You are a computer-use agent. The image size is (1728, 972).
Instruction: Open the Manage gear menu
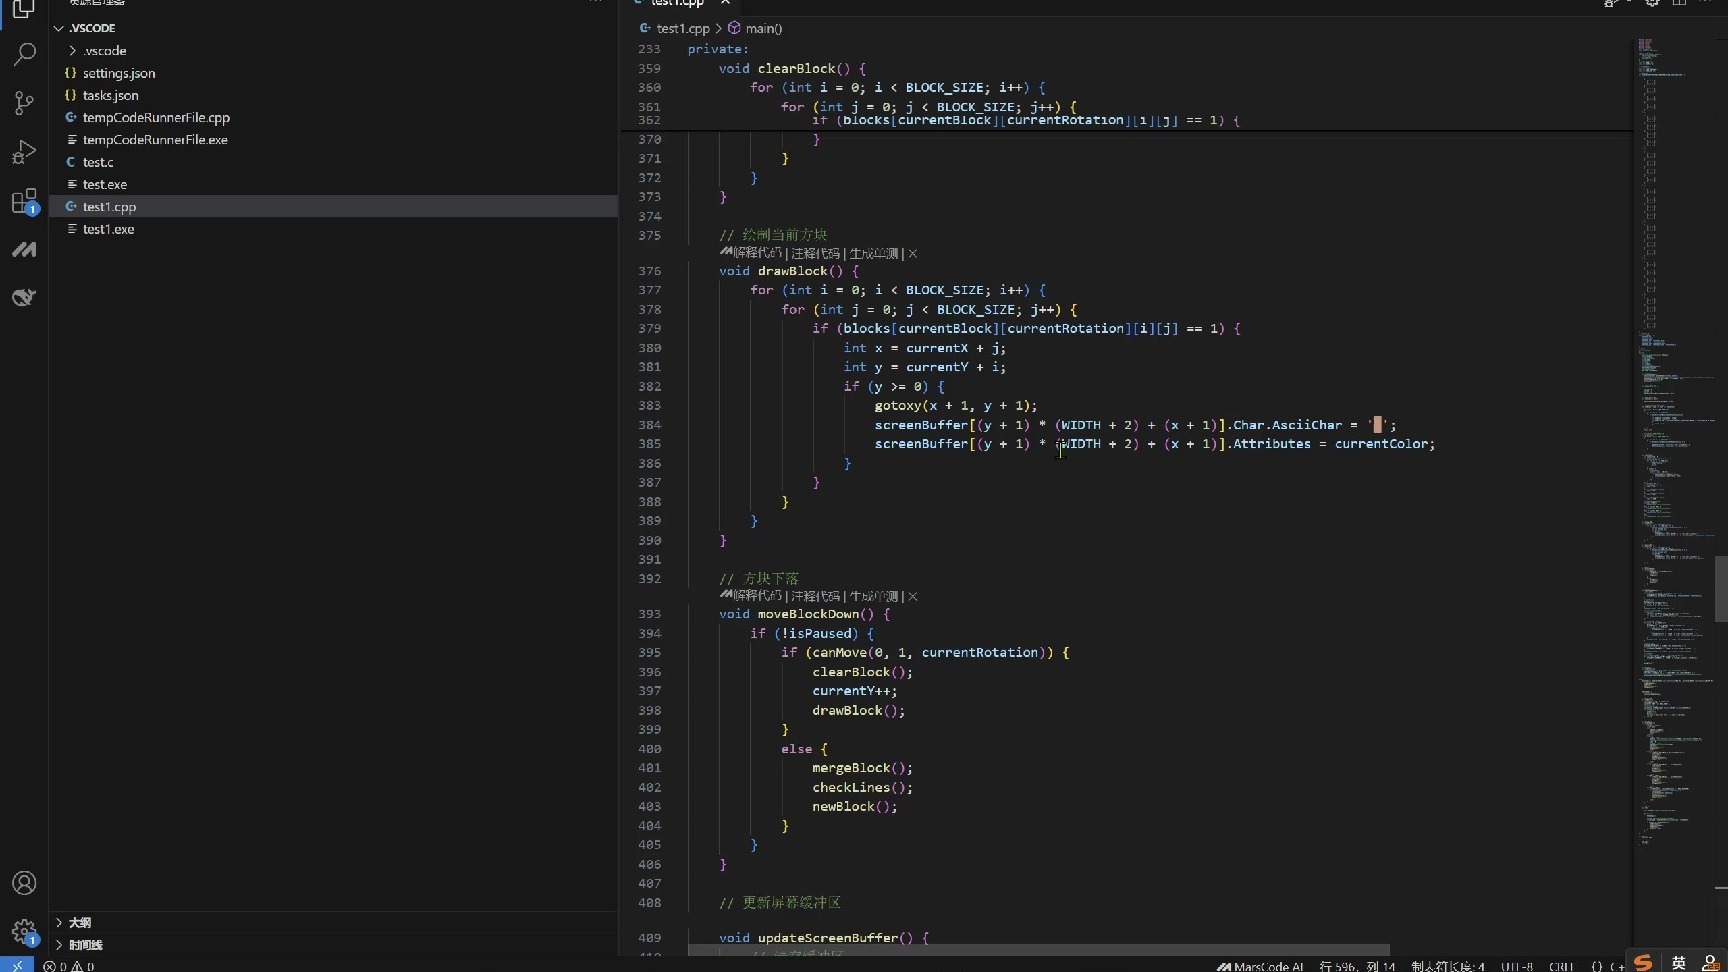(x=24, y=932)
